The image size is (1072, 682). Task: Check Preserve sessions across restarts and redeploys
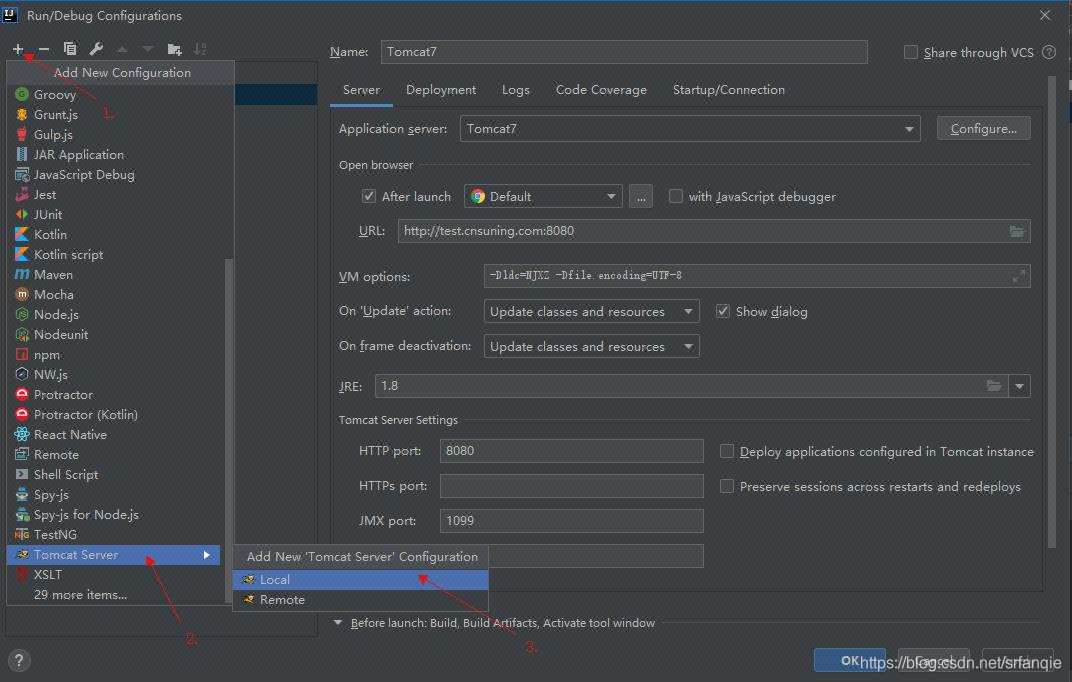coord(727,486)
